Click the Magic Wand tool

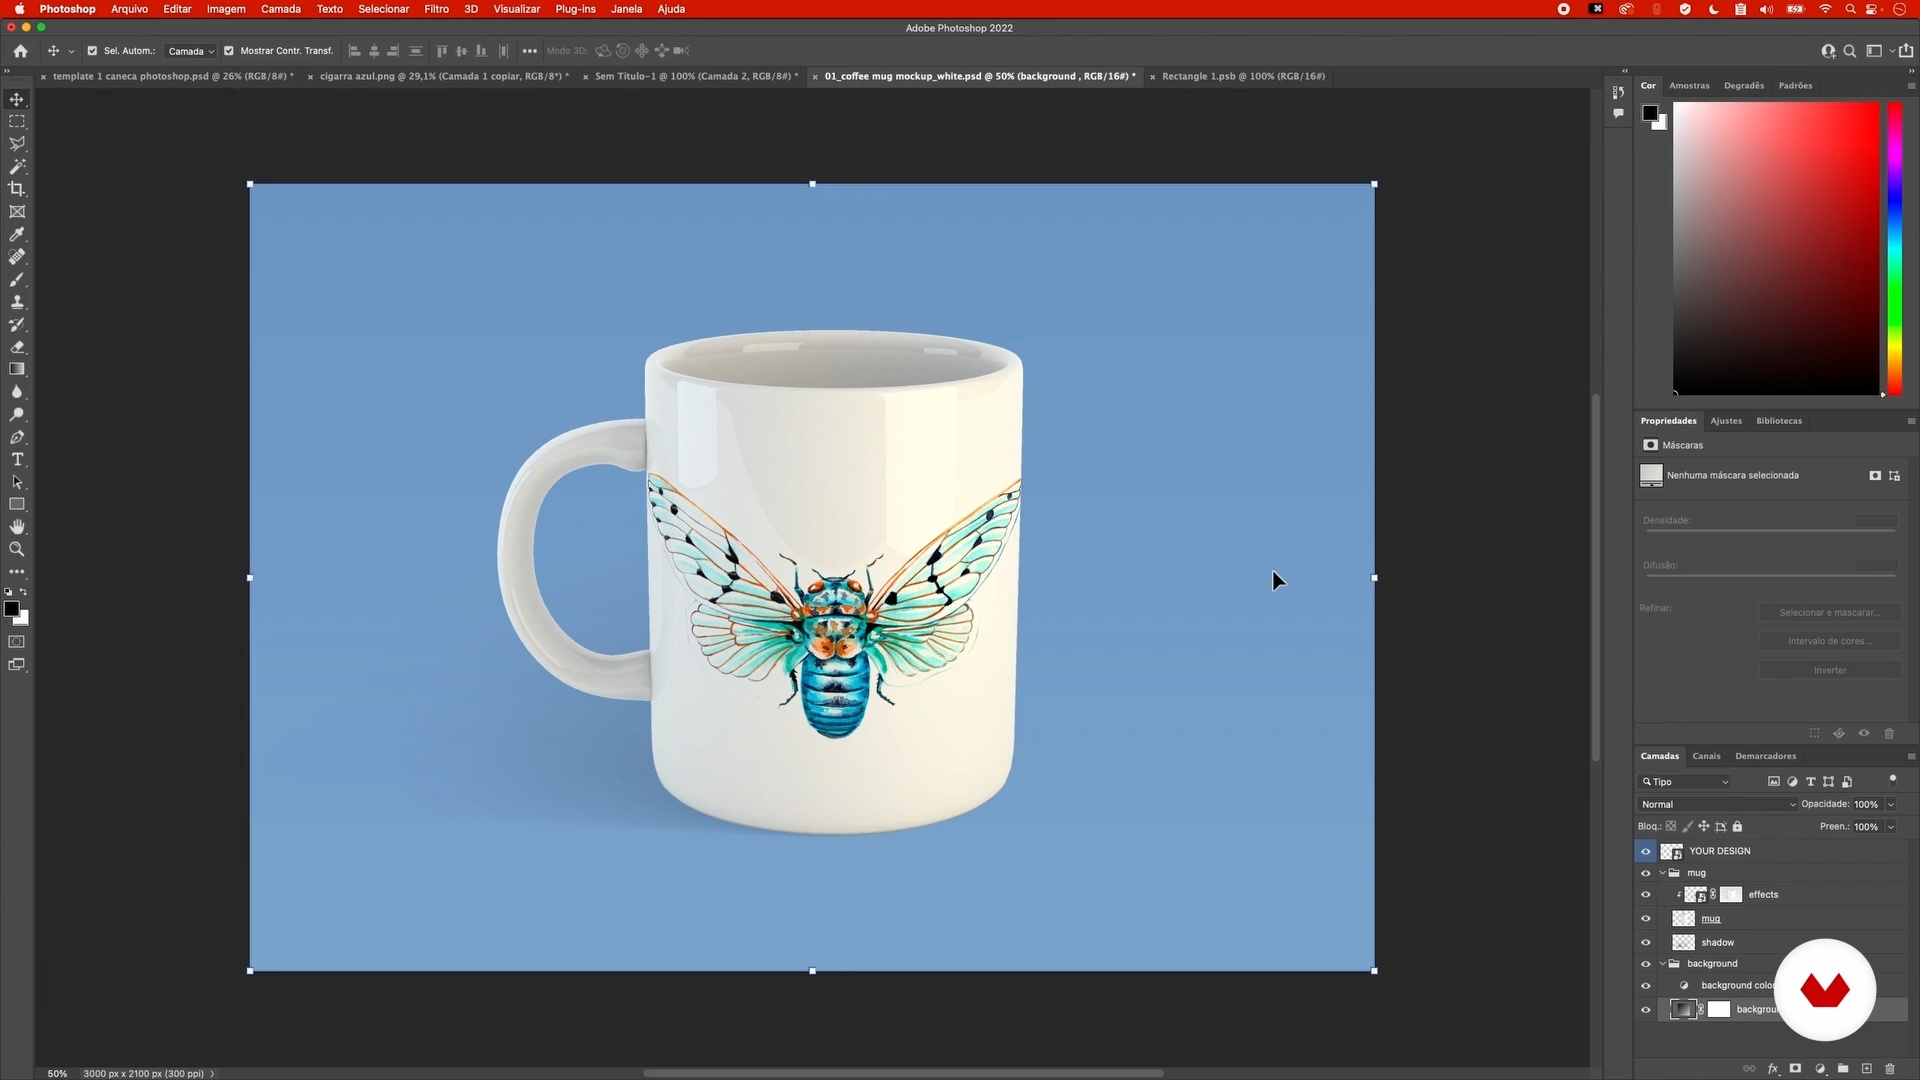pyautogui.click(x=17, y=166)
